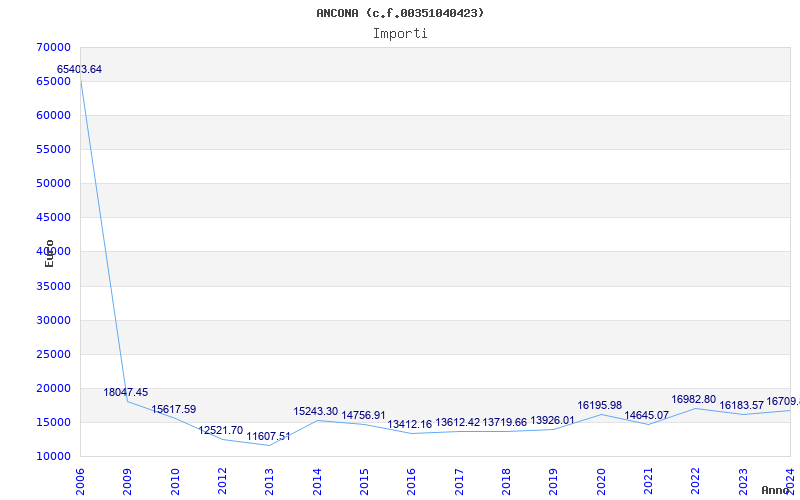Click the 2006 year label on x-axis

[x=80, y=482]
